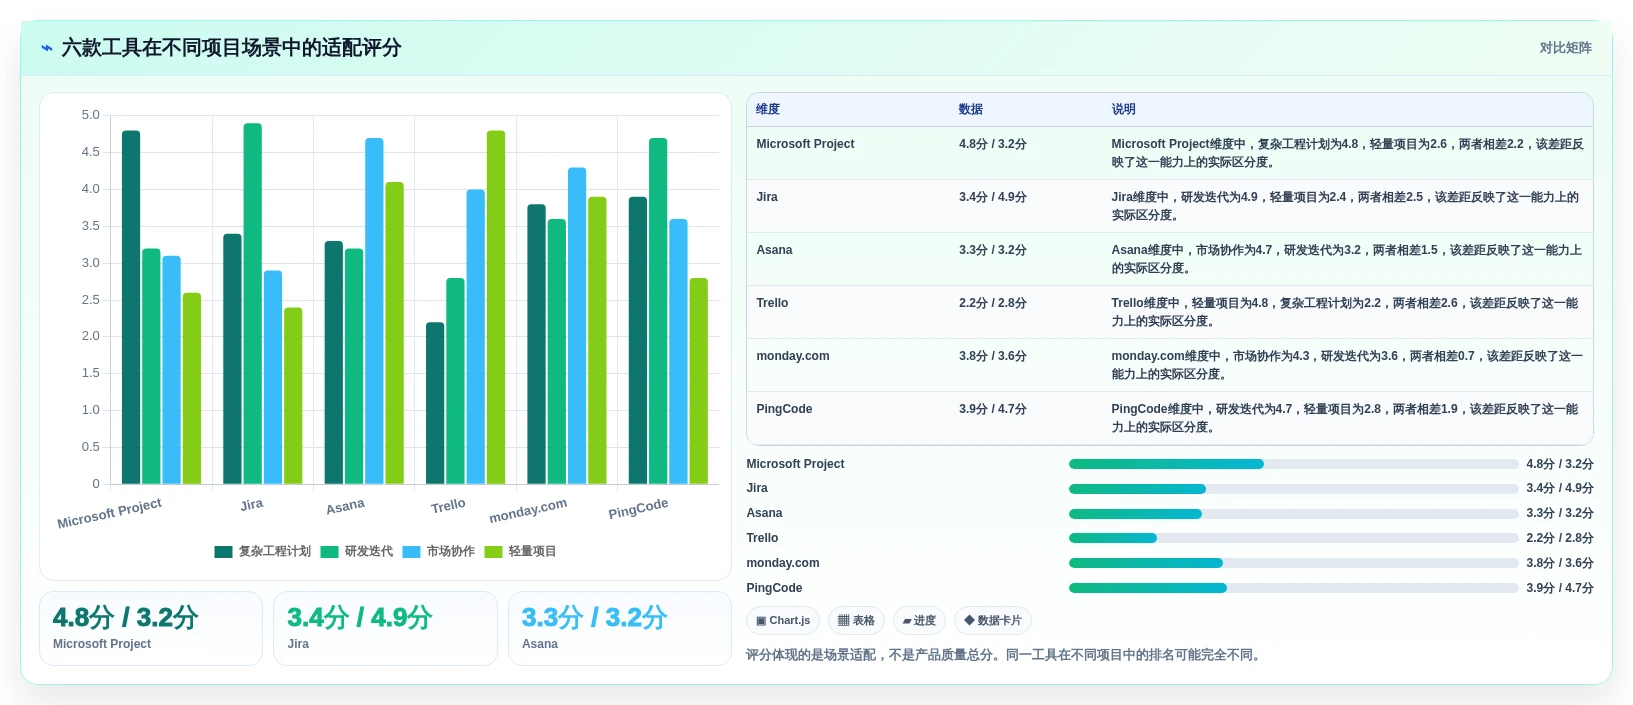Click the chart title 六款工具在不同项目场景中的适配评分
Screen dimensions: 1633x705
231,48
